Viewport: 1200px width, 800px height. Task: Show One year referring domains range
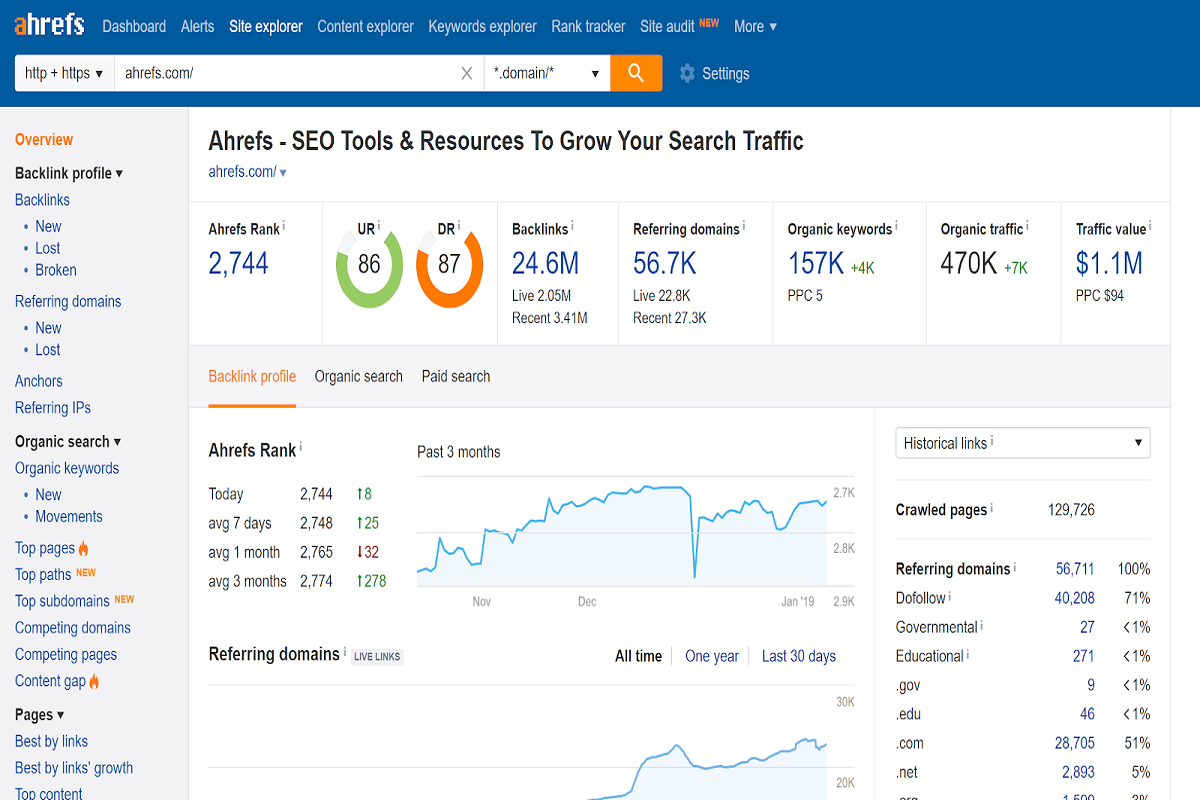coord(712,656)
